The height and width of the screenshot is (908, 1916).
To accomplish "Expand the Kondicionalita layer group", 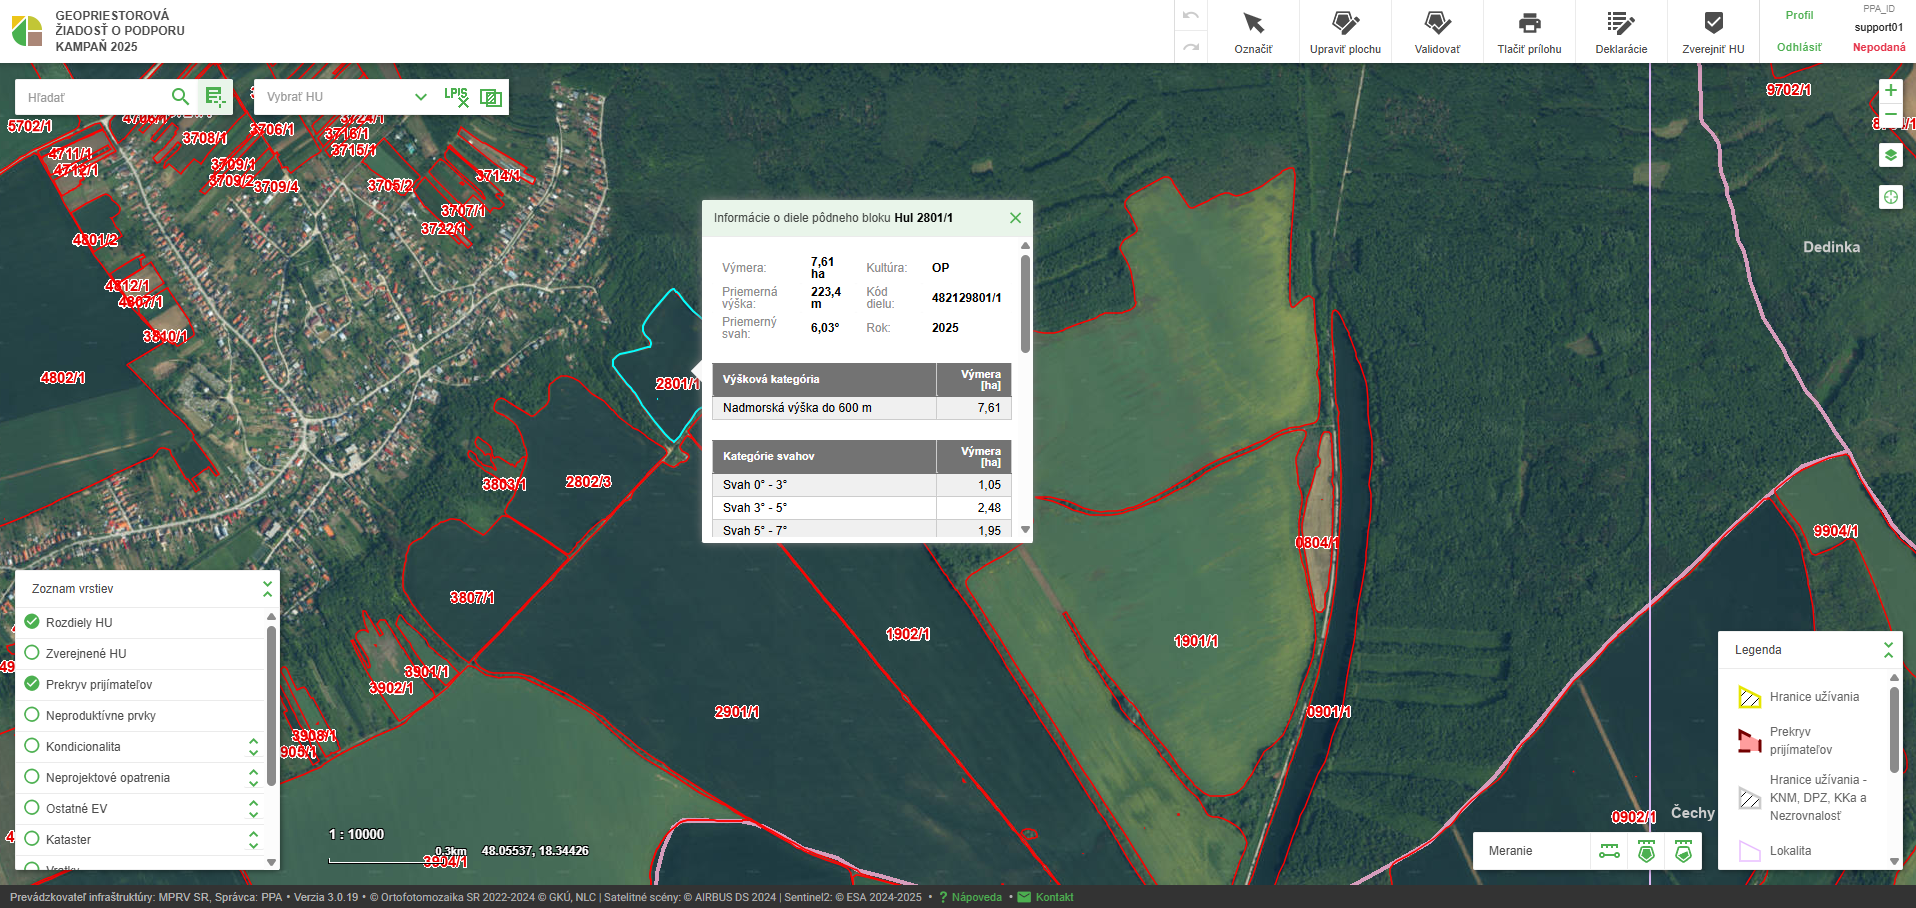I will click(x=253, y=747).
